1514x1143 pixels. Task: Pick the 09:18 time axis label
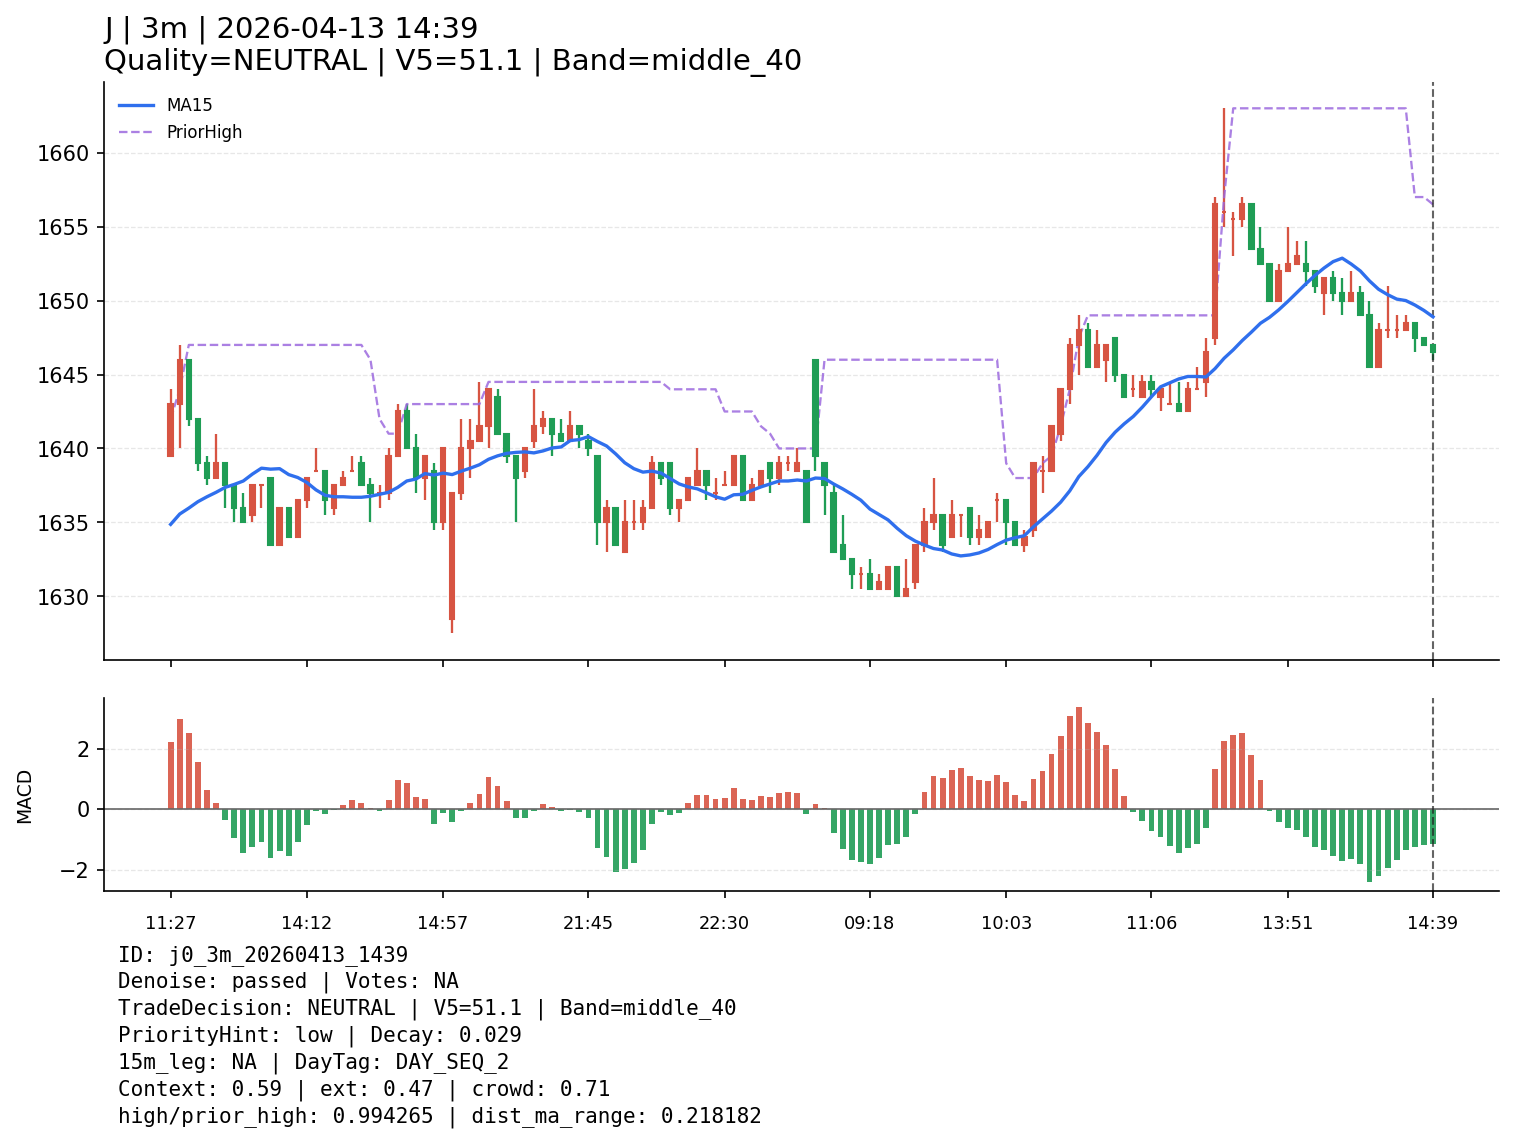pyautogui.click(x=869, y=922)
